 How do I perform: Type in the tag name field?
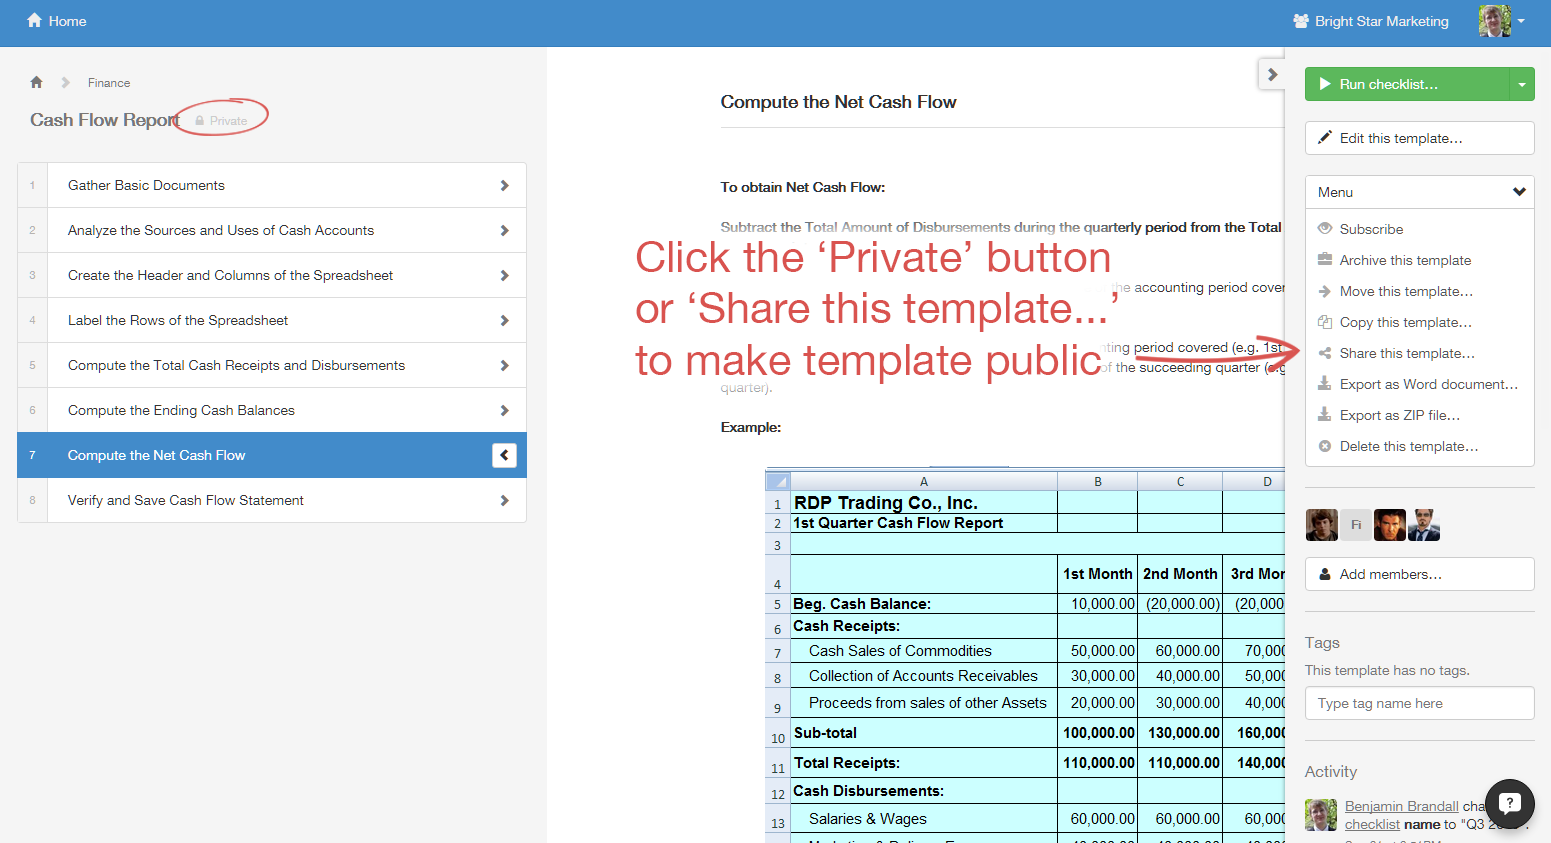pyautogui.click(x=1419, y=703)
